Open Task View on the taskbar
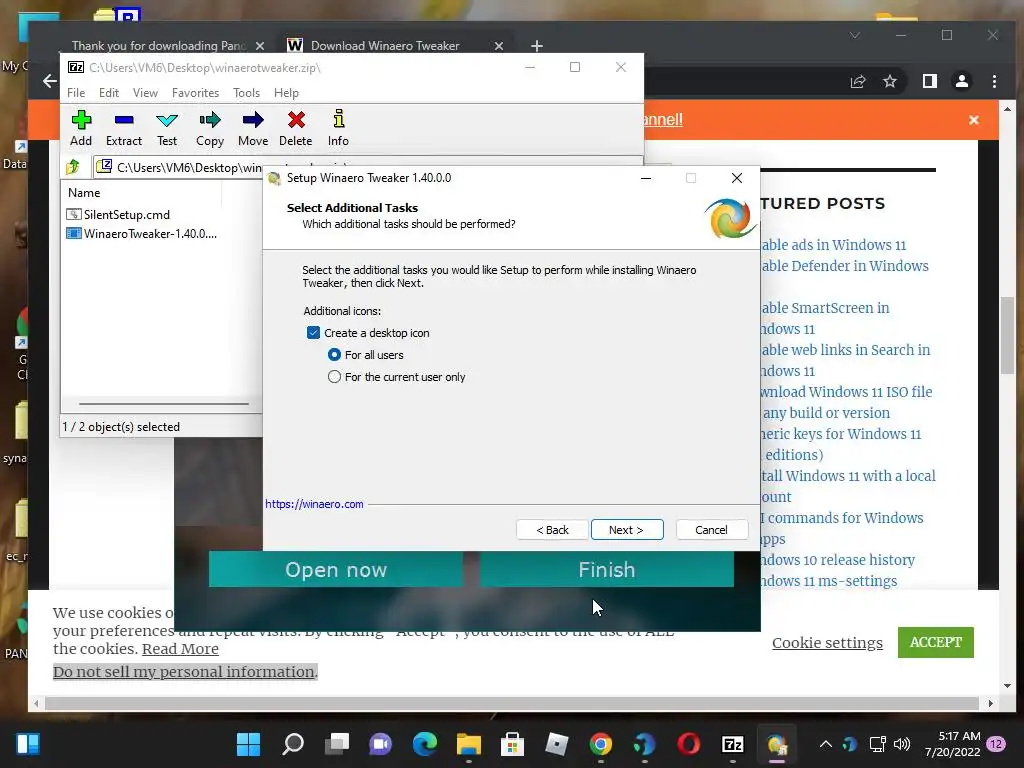 [x=337, y=744]
